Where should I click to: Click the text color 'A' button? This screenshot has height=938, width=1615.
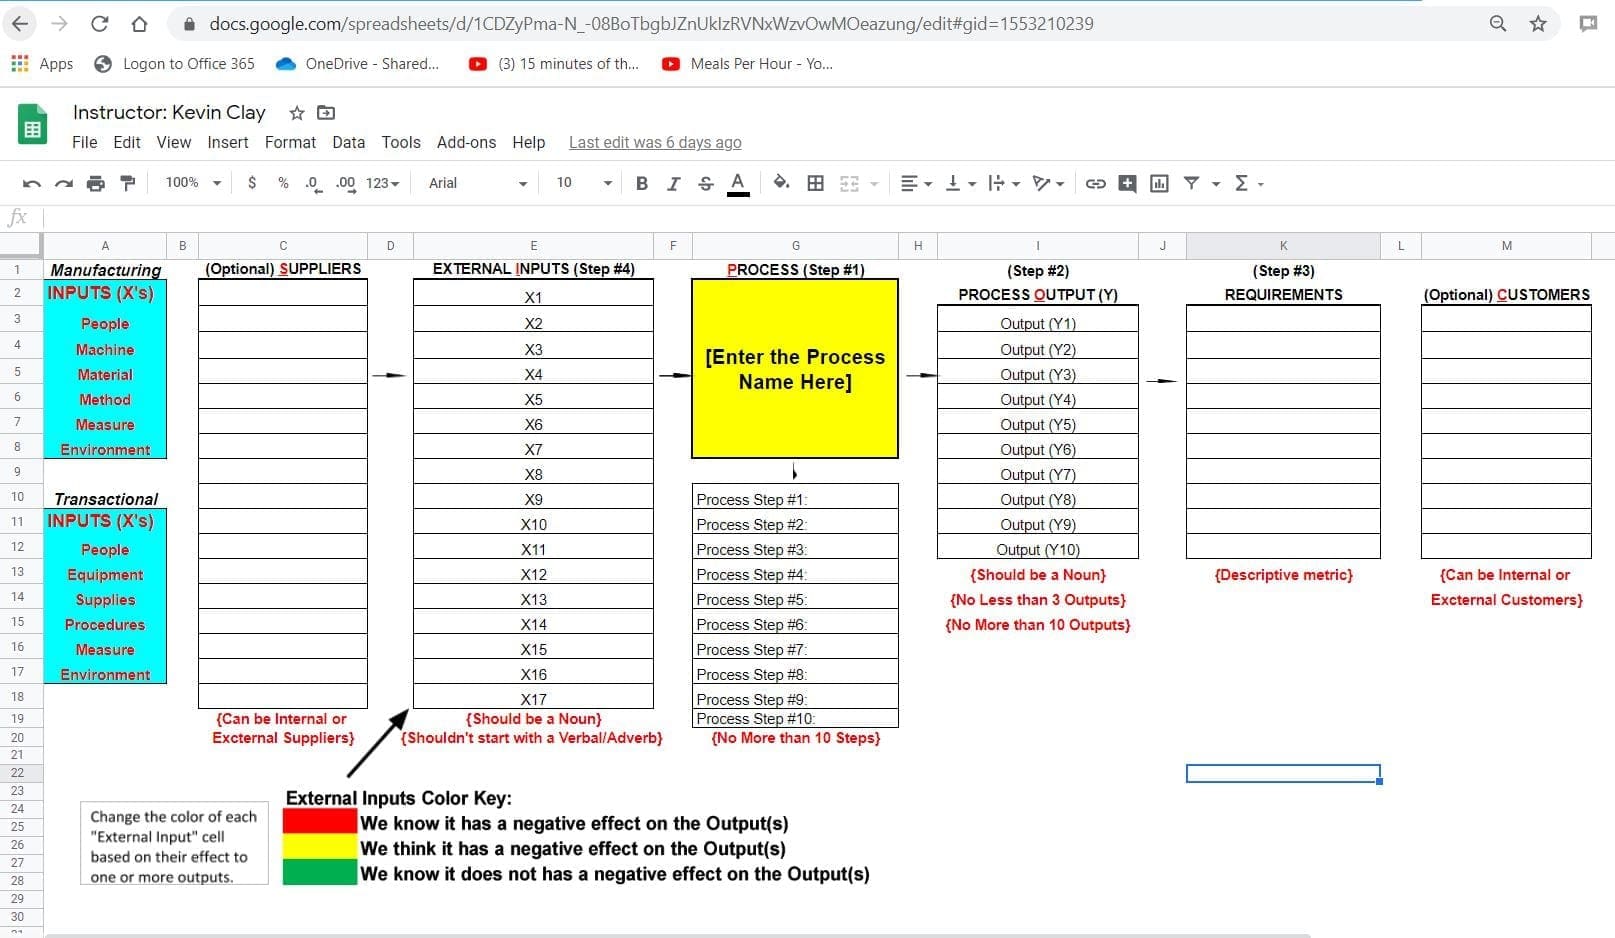pos(738,183)
